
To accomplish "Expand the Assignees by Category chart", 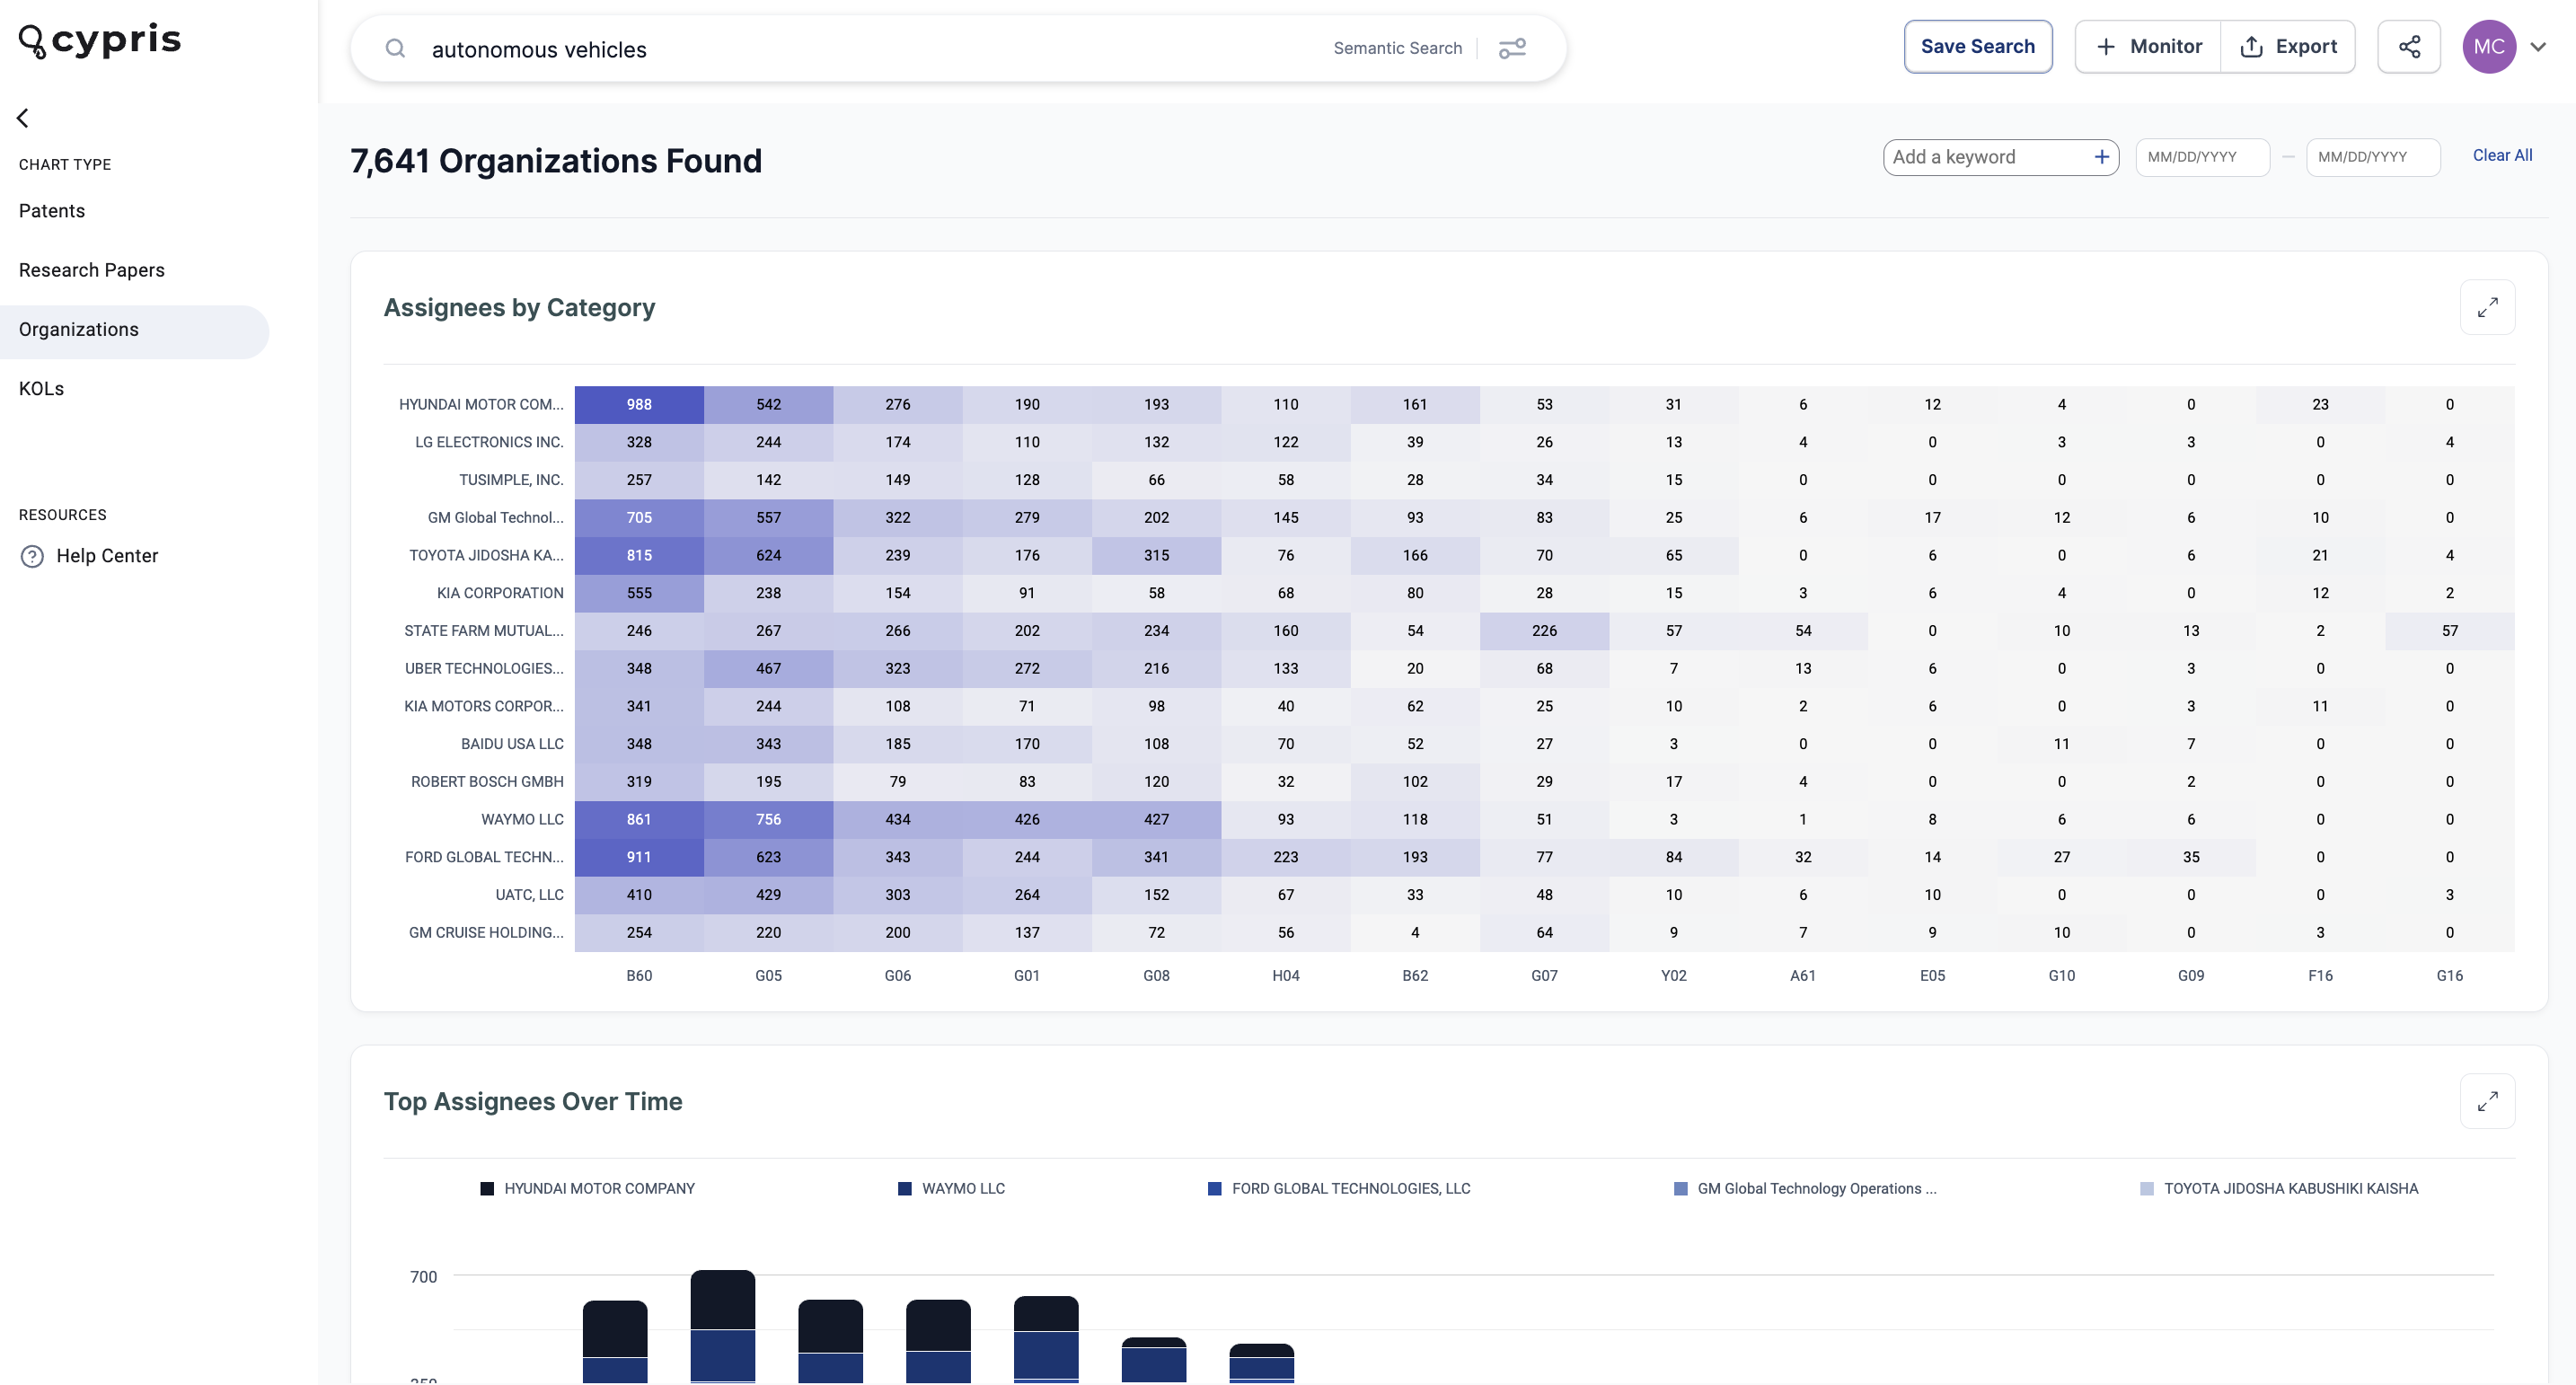I will (2487, 307).
